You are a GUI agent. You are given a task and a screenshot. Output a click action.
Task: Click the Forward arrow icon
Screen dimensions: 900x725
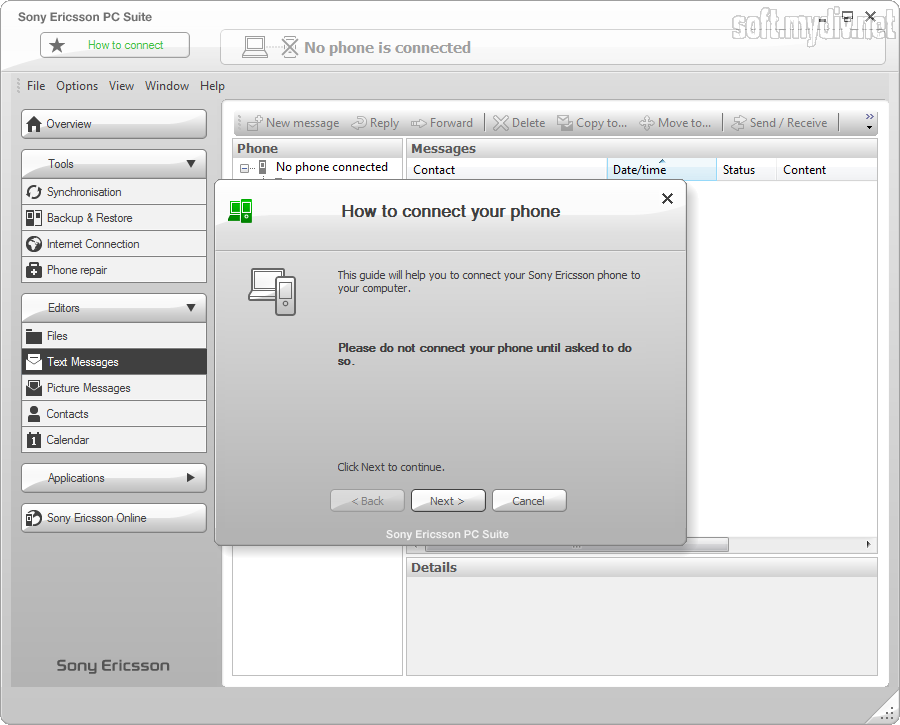(418, 123)
